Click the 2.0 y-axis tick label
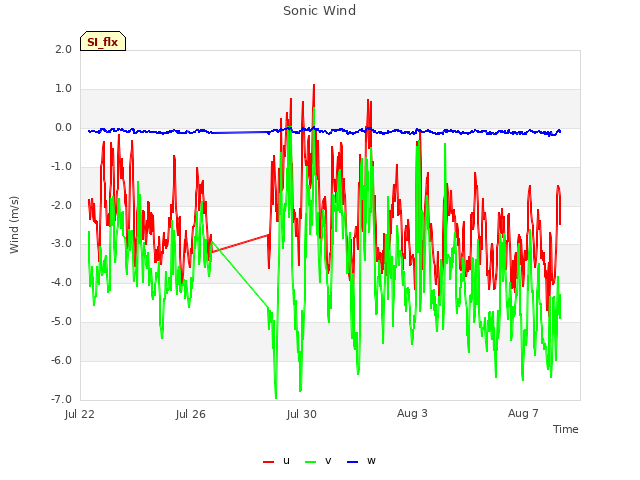Viewport: 640px width, 480px height. click(x=63, y=49)
